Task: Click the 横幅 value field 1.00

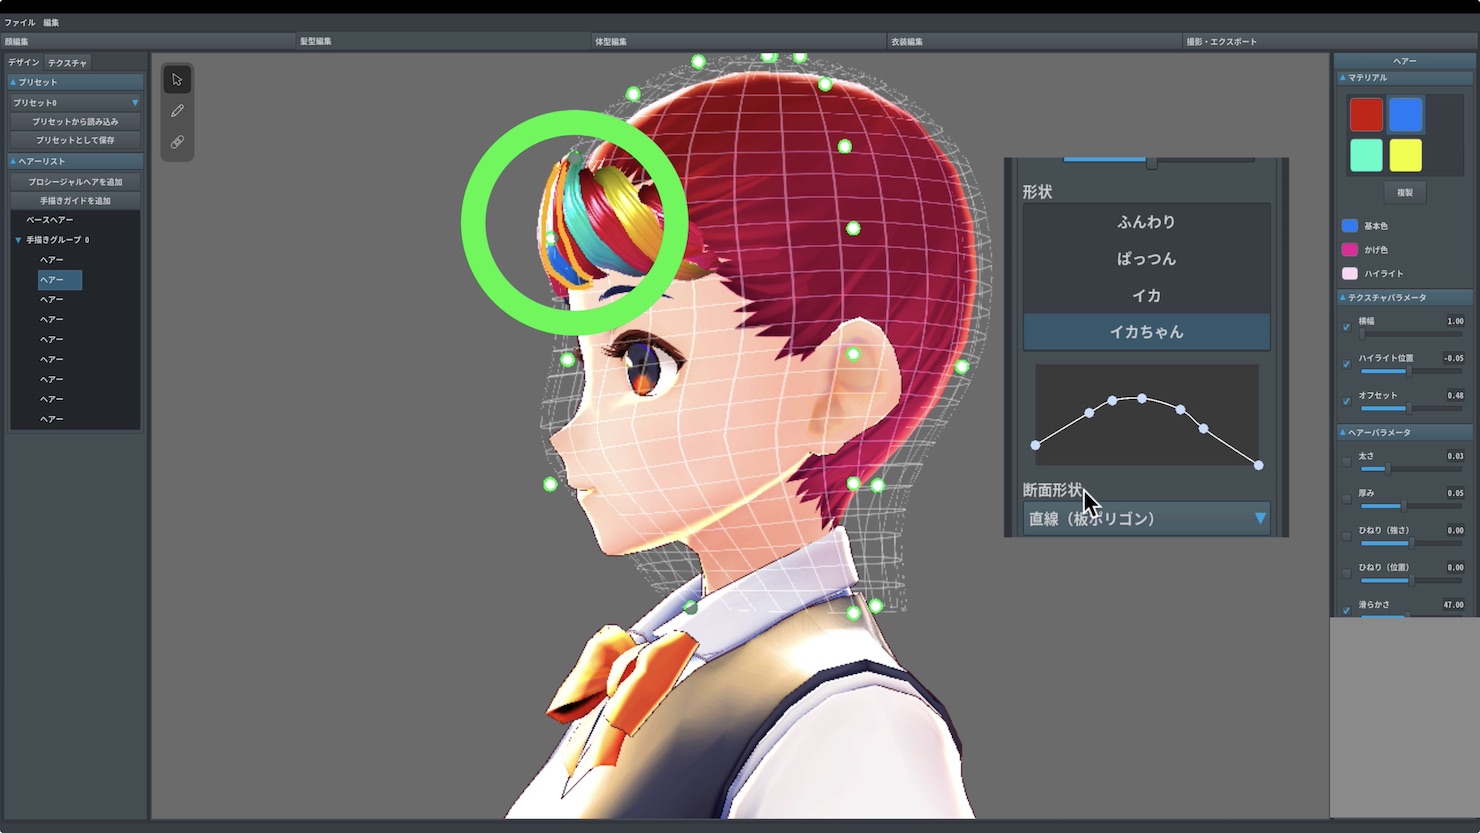Action: [1455, 321]
